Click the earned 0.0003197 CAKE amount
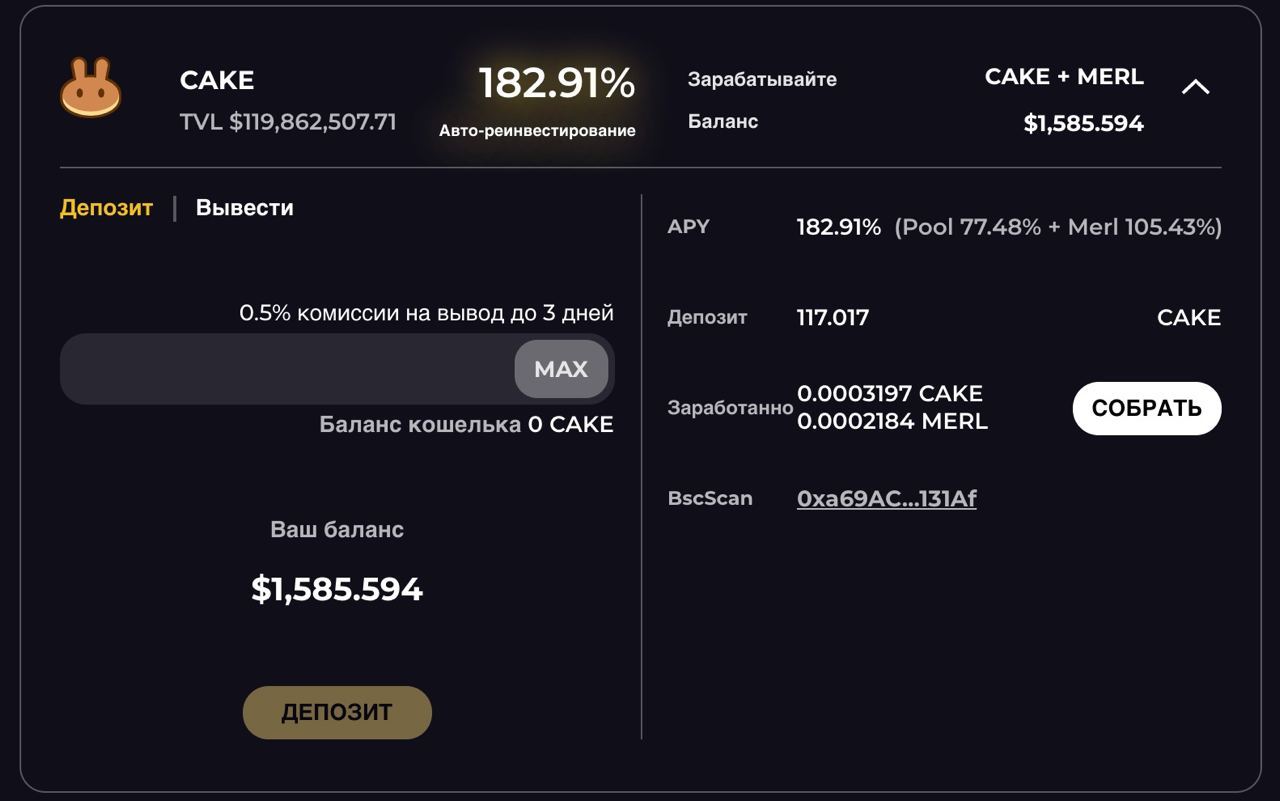The width and height of the screenshot is (1280, 801). tap(890, 394)
